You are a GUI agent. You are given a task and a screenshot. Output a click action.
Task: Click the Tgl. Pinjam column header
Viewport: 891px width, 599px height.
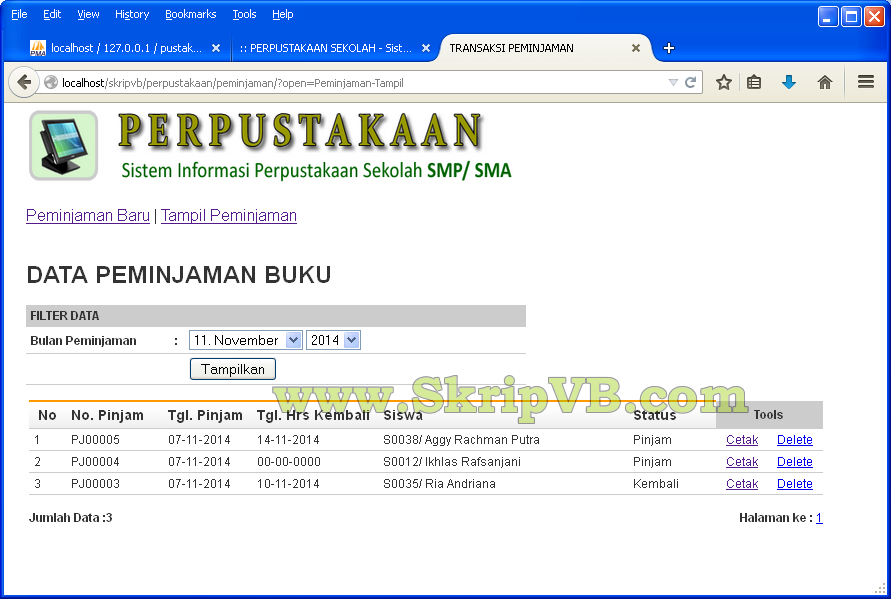(205, 415)
